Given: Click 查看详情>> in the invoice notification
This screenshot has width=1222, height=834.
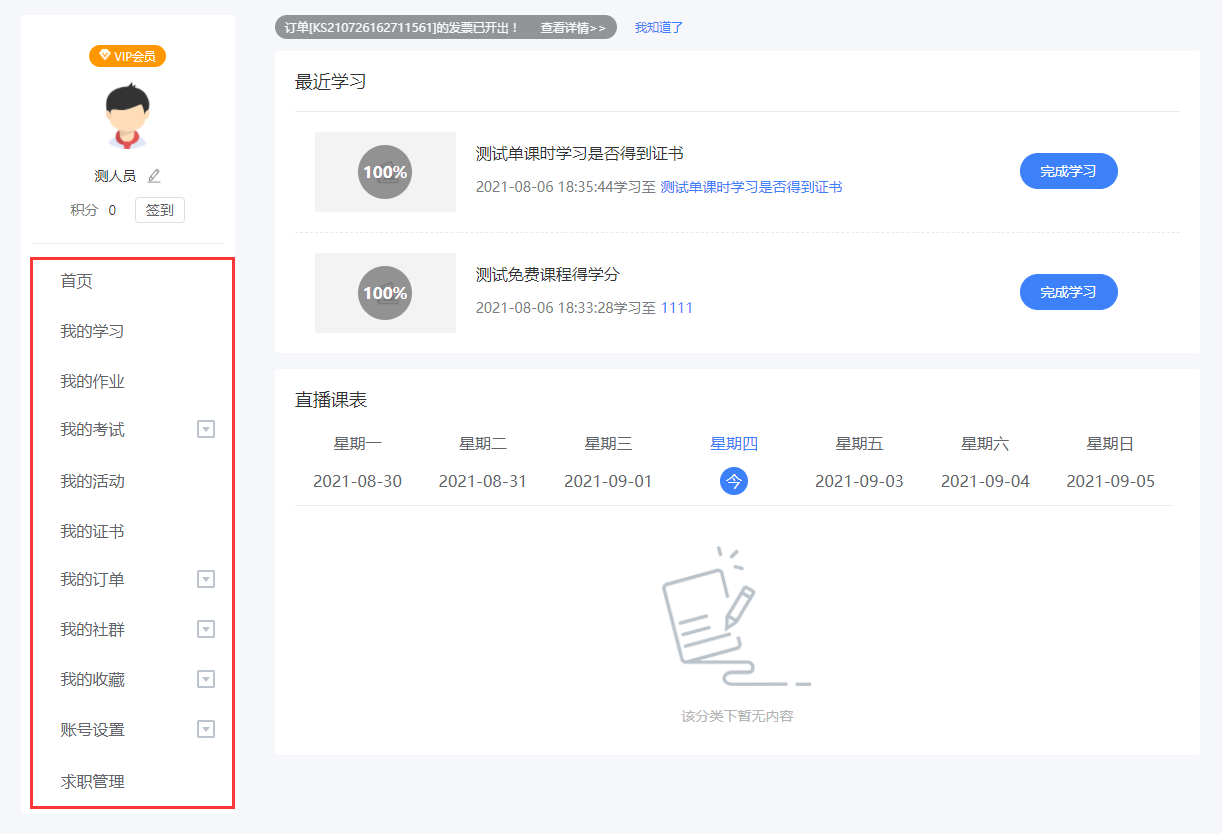Looking at the screenshot, I should (x=573, y=28).
